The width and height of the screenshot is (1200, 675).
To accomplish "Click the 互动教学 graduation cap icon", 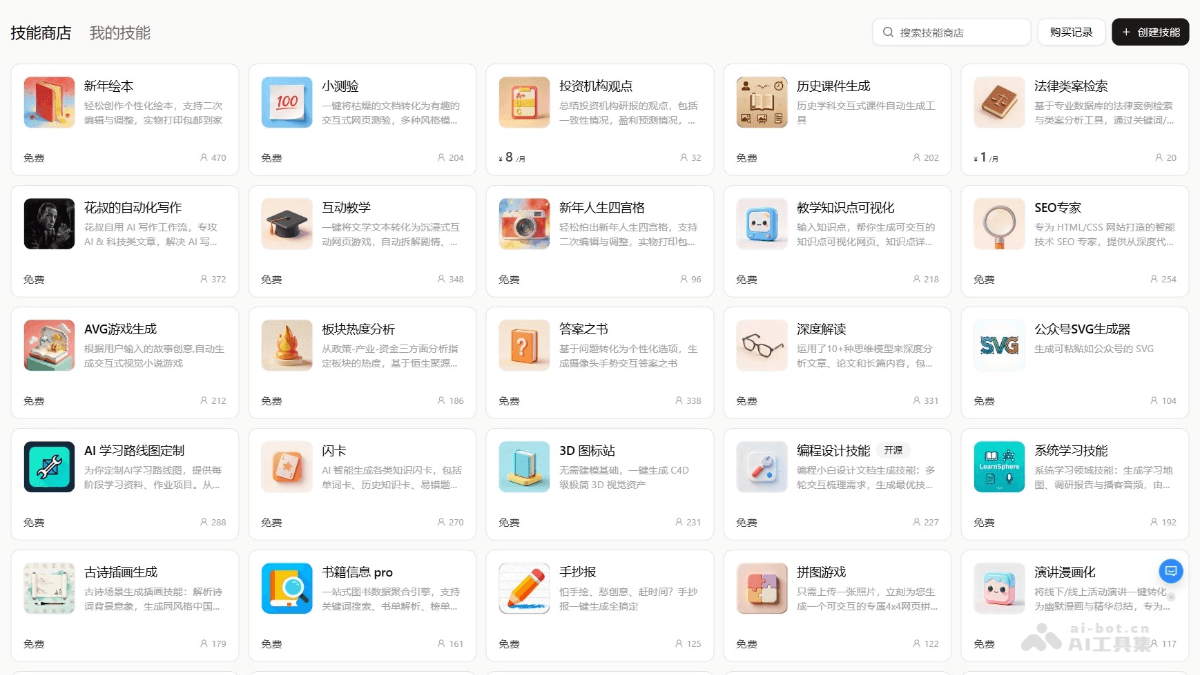I will tap(286, 223).
